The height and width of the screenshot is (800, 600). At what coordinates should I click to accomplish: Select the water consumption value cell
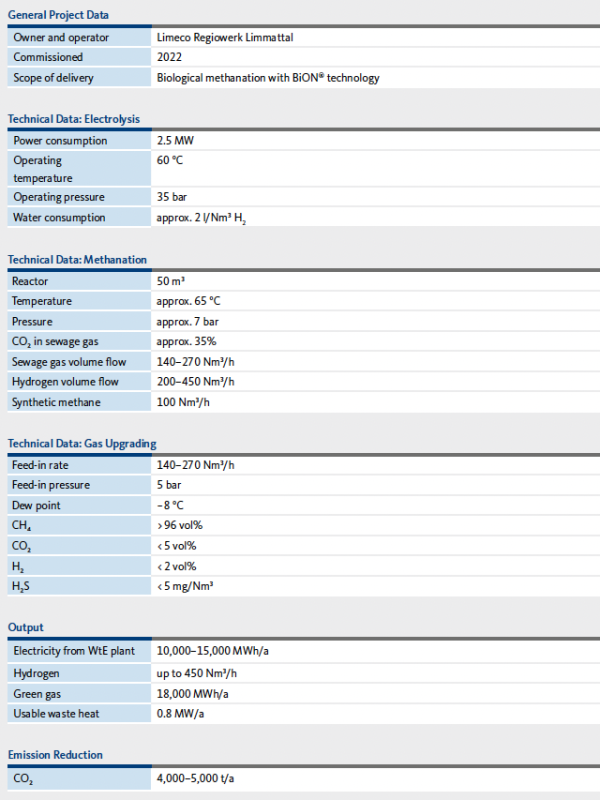(201, 218)
